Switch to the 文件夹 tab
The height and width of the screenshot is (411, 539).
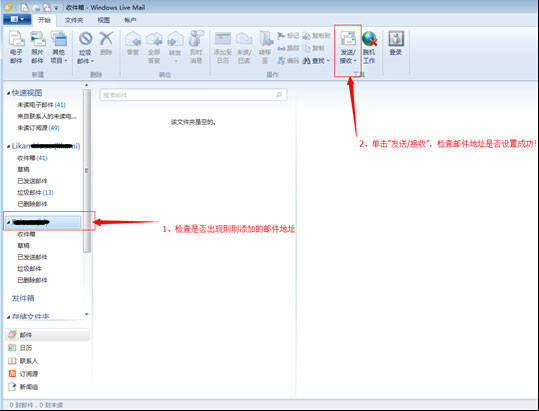click(74, 20)
